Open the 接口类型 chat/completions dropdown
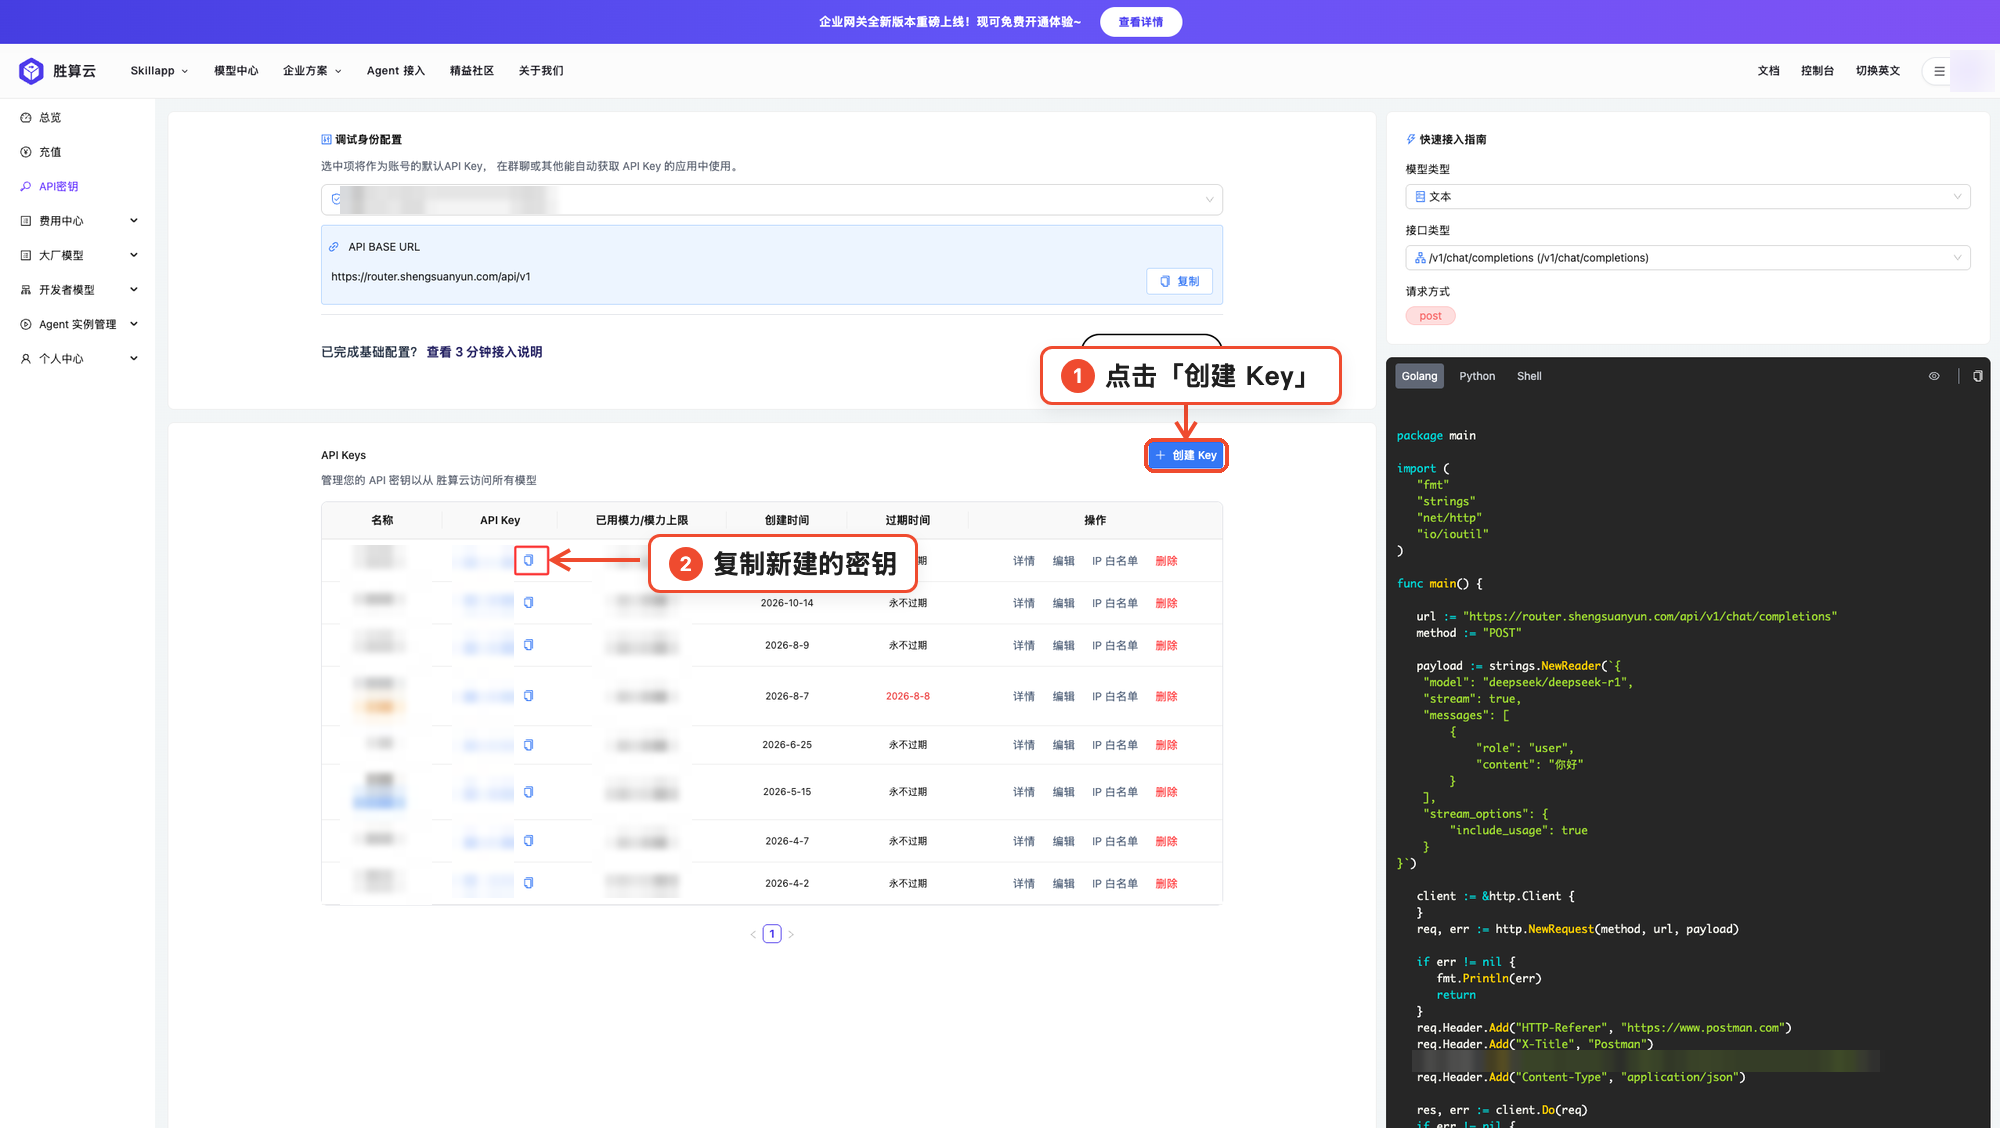The width and height of the screenshot is (2000, 1128). click(1687, 258)
